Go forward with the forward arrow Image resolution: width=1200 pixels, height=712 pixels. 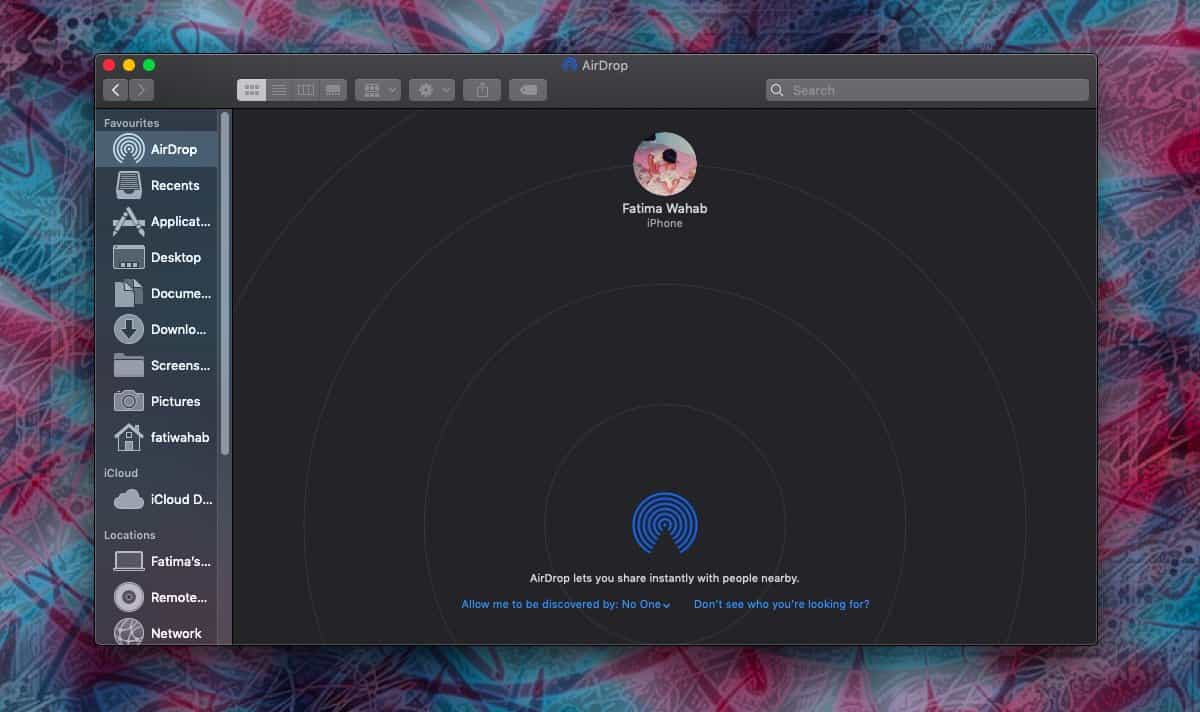click(x=141, y=90)
